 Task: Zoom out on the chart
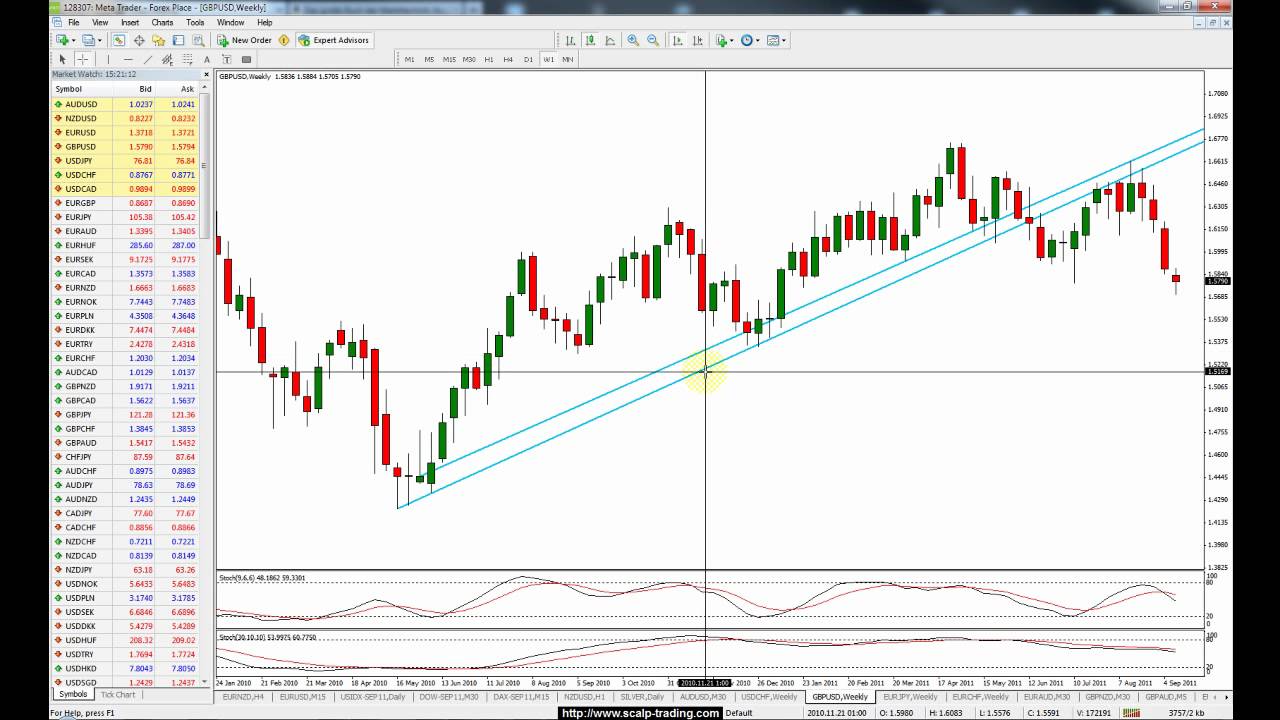pos(653,40)
